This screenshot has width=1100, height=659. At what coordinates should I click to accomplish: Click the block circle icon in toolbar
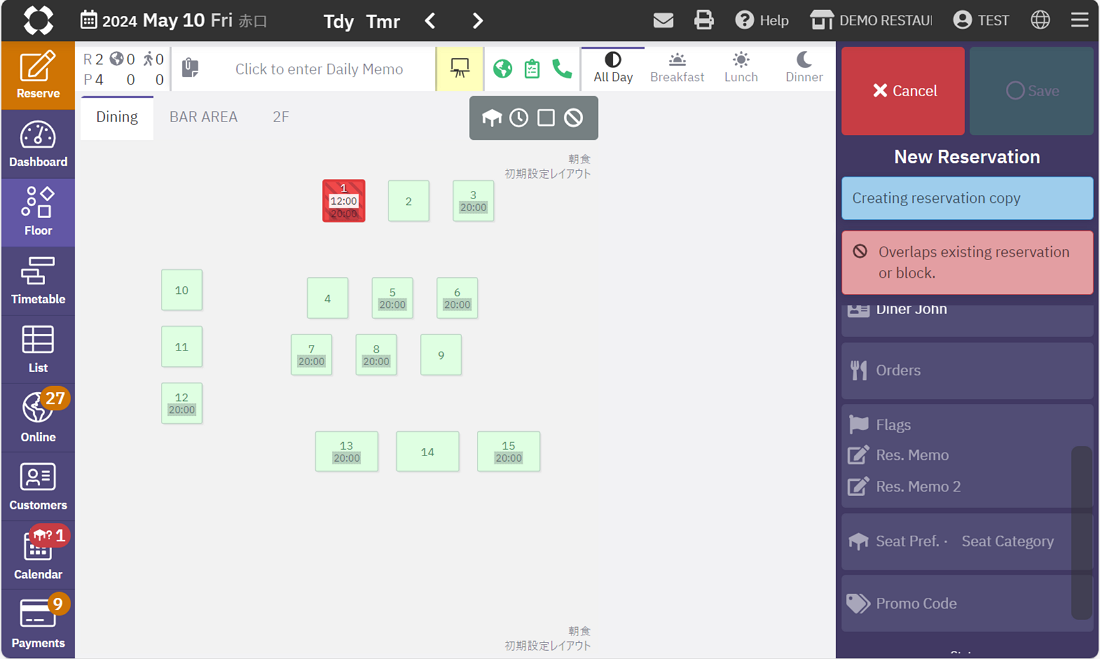573,118
